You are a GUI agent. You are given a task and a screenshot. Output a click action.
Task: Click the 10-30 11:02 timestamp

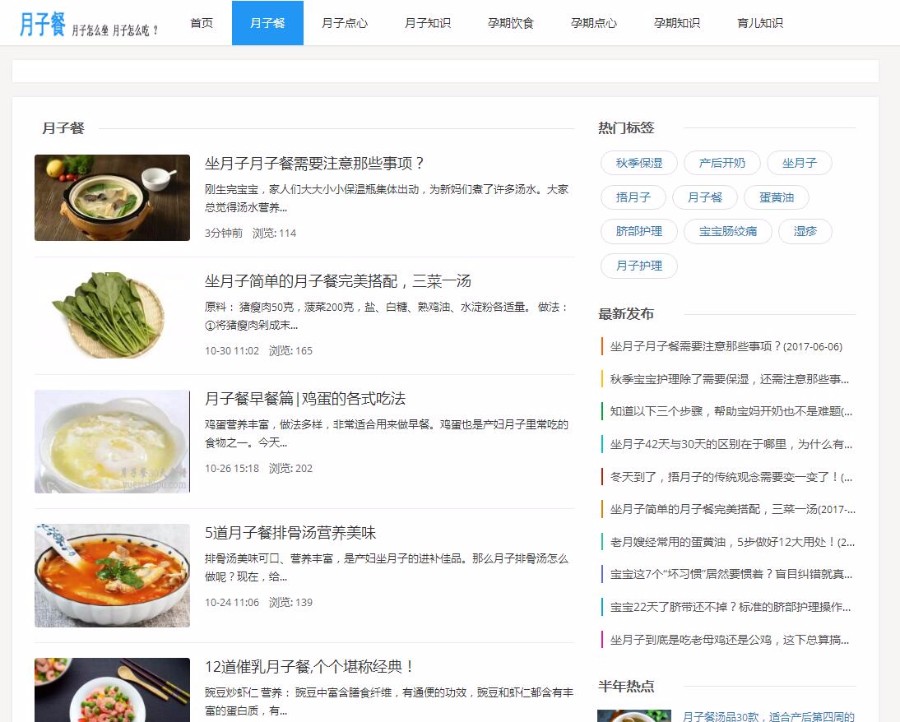[x=232, y=351]
